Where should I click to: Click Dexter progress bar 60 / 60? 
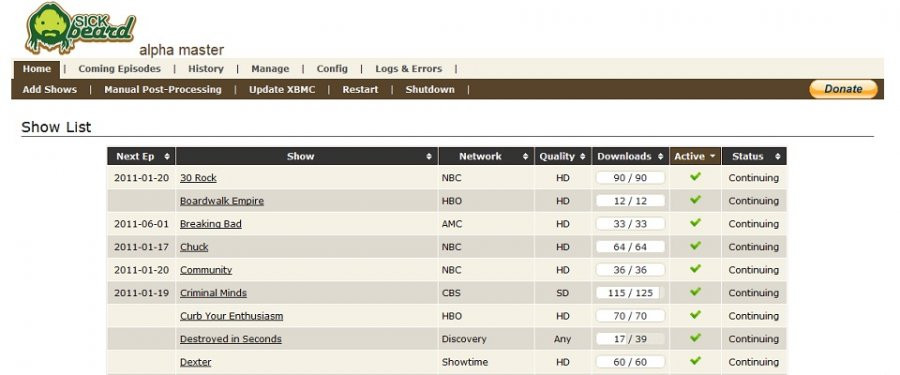coord(630,362)
